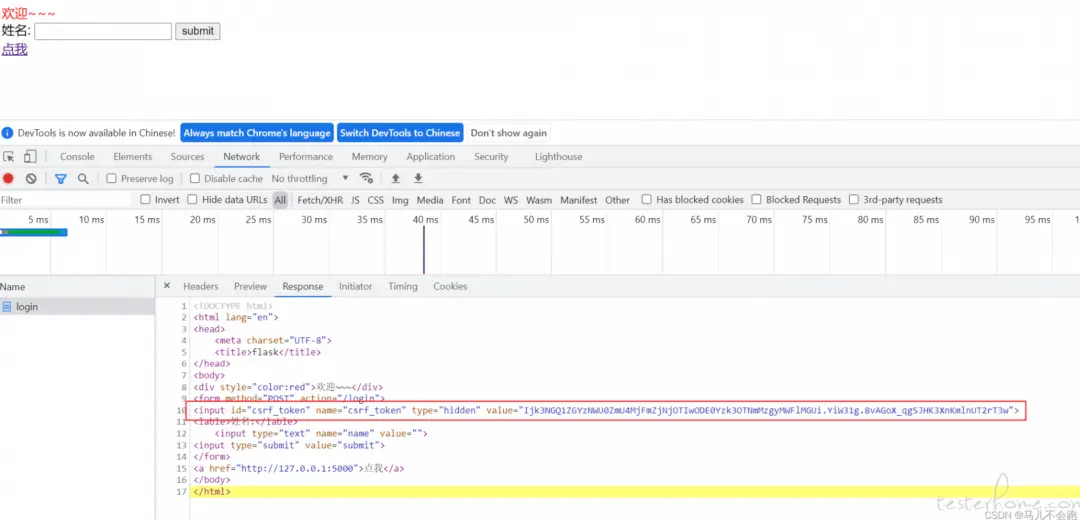The width and height of the screenshot is (1080, 520).
Task: Click the export HAR download icon
Action: coord(418,179)
